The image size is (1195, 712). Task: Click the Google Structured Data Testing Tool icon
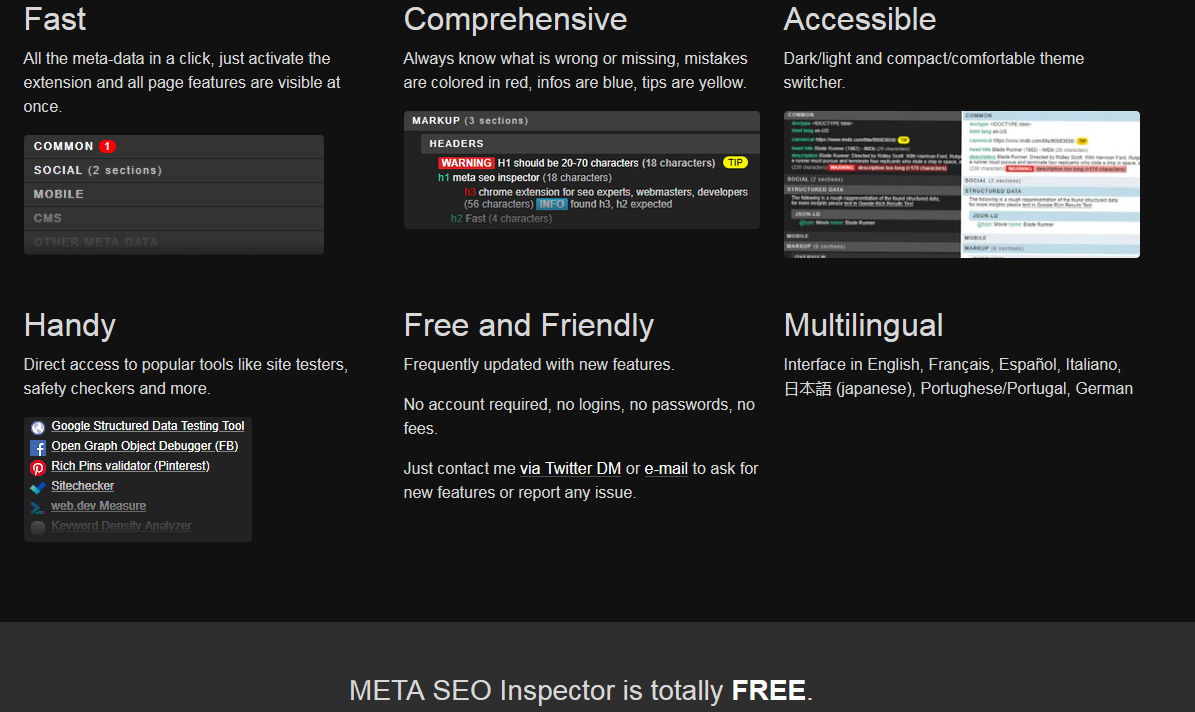38,428
